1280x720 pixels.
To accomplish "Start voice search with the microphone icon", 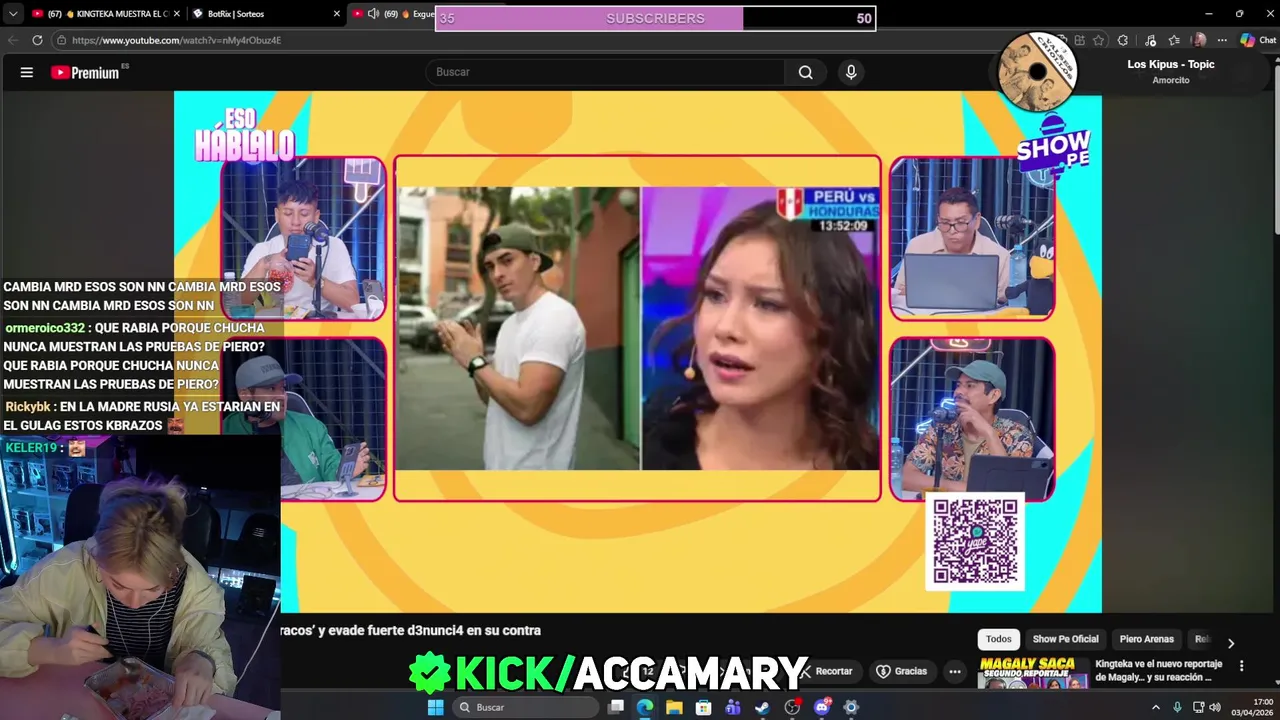I will point(851,72).
